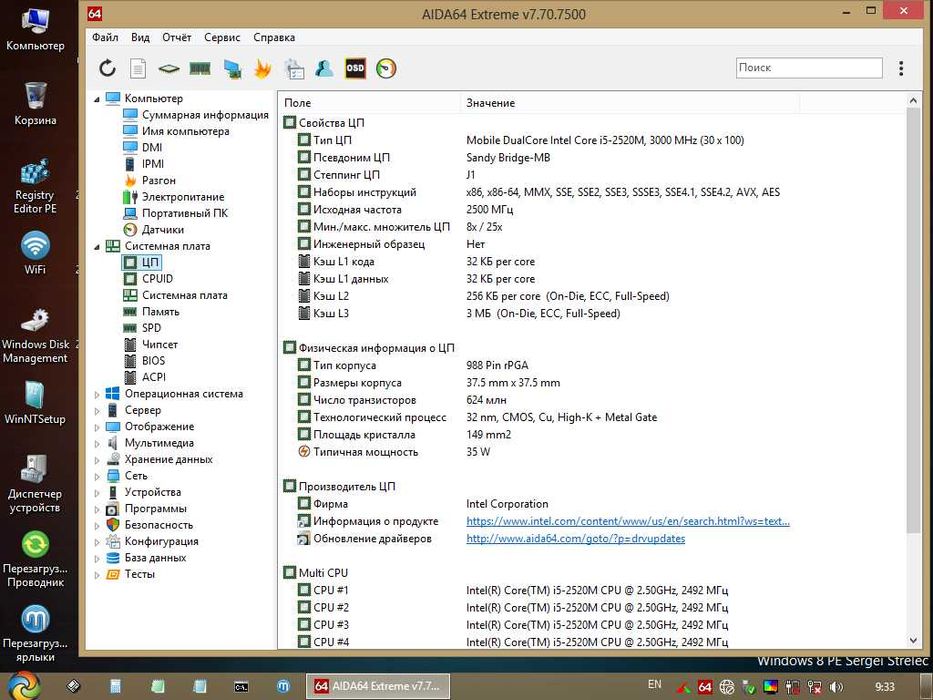Image resolution: width=933 pixels, height=700 pixels.
Task: Collapse the Компьютер tree node
Action: pos(97,99)
